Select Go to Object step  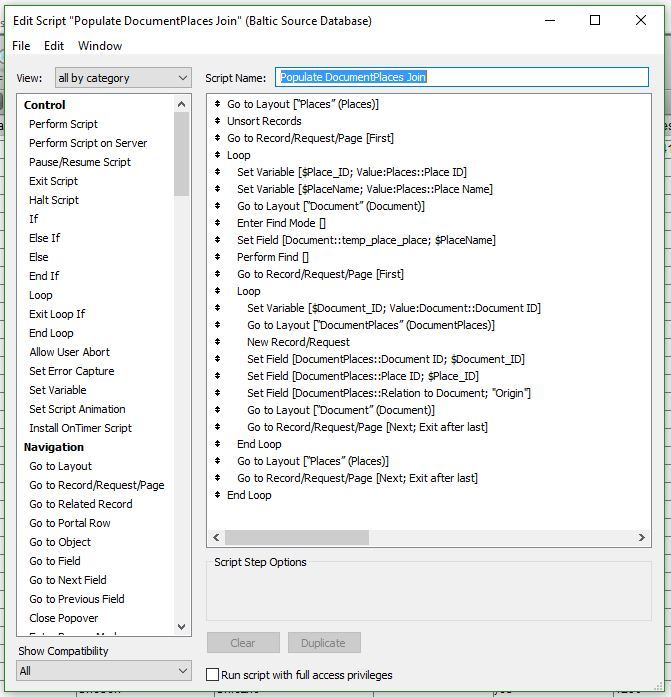(60, 542)
